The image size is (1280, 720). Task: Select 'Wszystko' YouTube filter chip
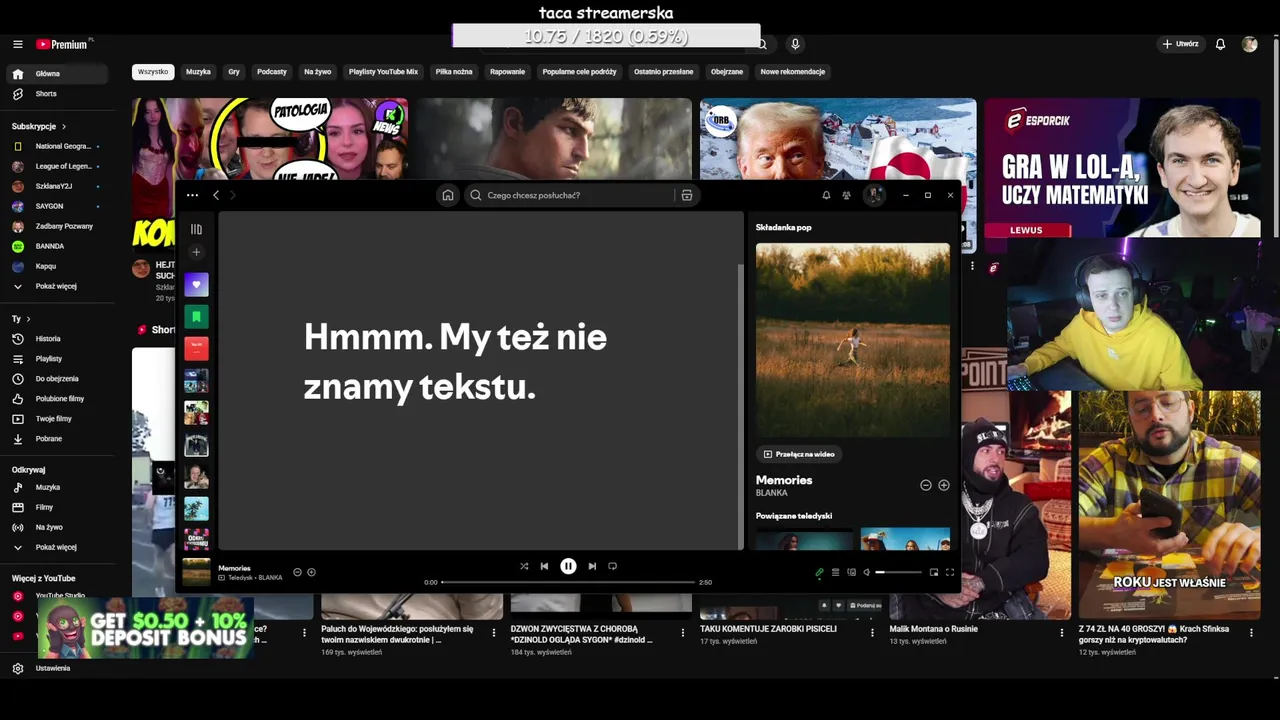(153, 72)
